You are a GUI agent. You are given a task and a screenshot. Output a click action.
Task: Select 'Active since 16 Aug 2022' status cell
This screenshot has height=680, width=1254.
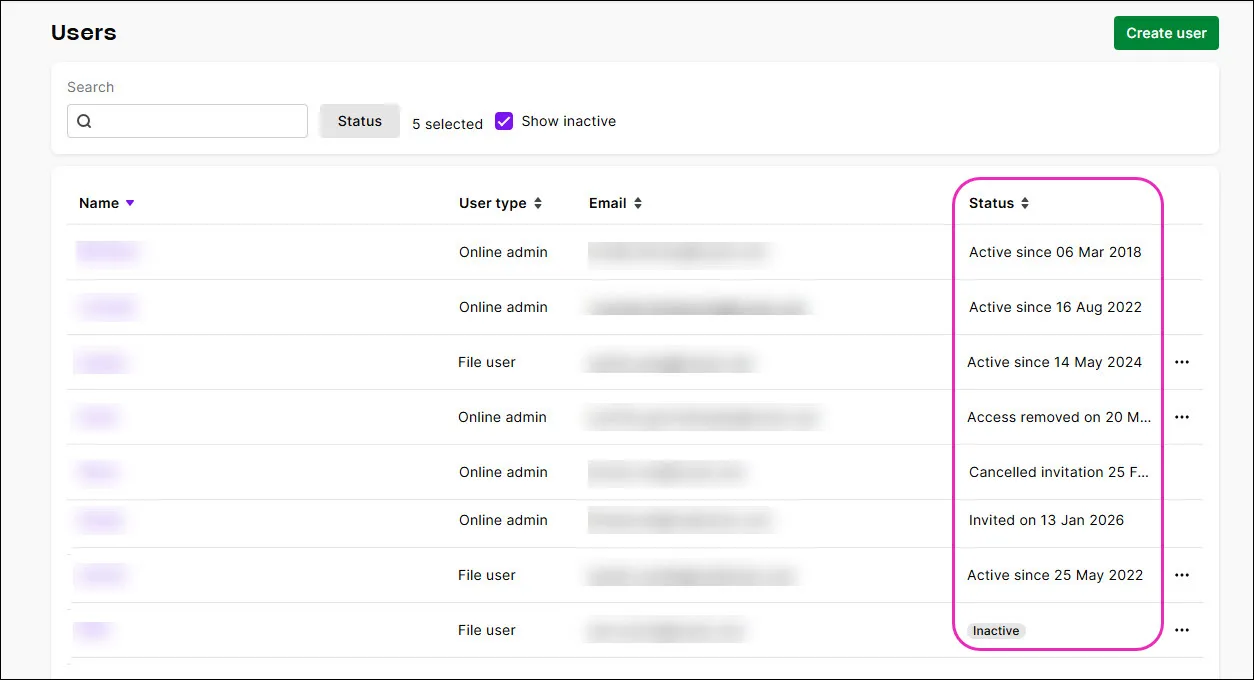click(1055, 307)
